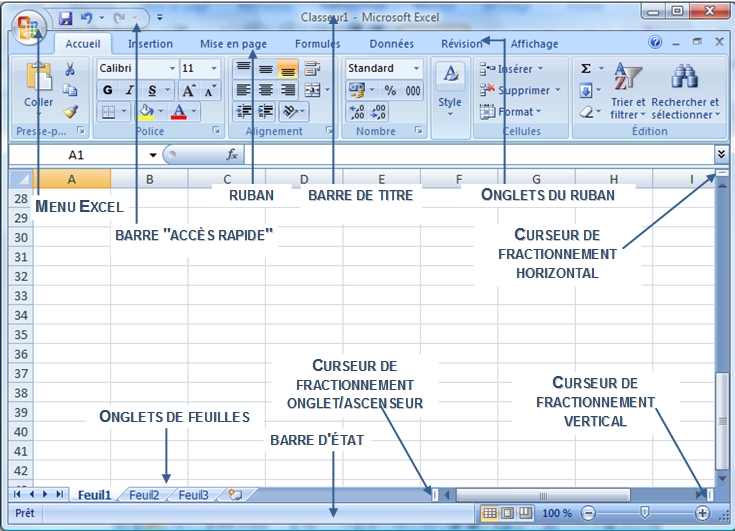The height and width of the screenshot is (531, 735).
Task: Apply the red font color
Action: (179, 112)
